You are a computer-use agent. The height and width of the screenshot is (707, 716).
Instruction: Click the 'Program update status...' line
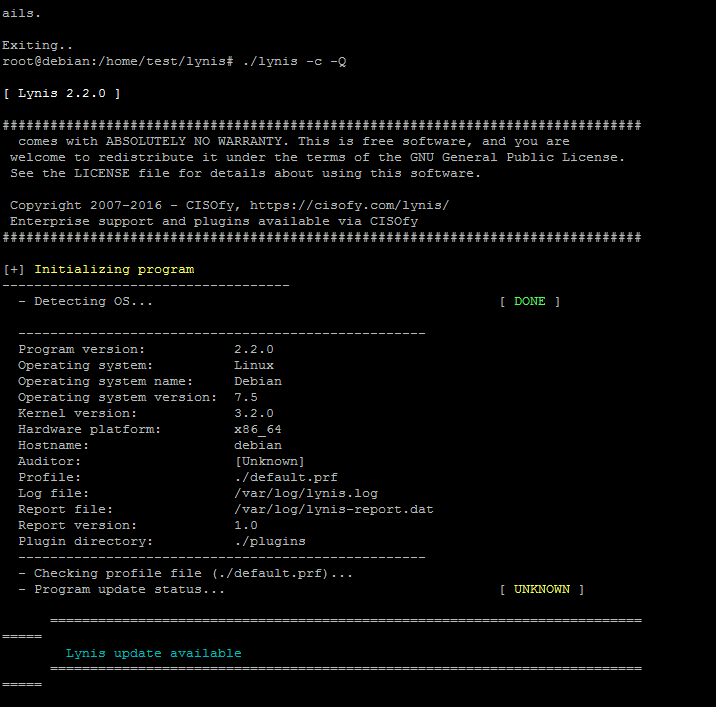click(x=121, y=589)
